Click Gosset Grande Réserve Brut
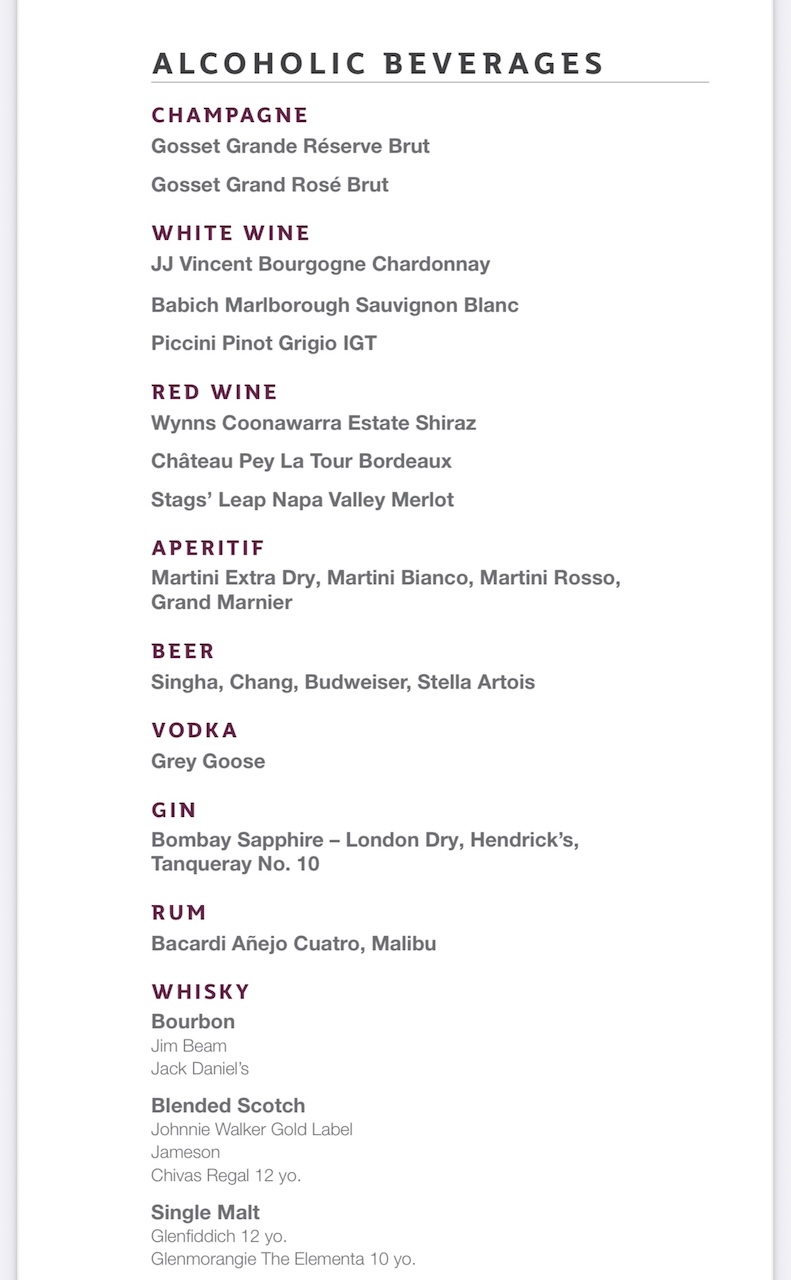This screenshot has height=1280, width=791. (x=290, y=146)
